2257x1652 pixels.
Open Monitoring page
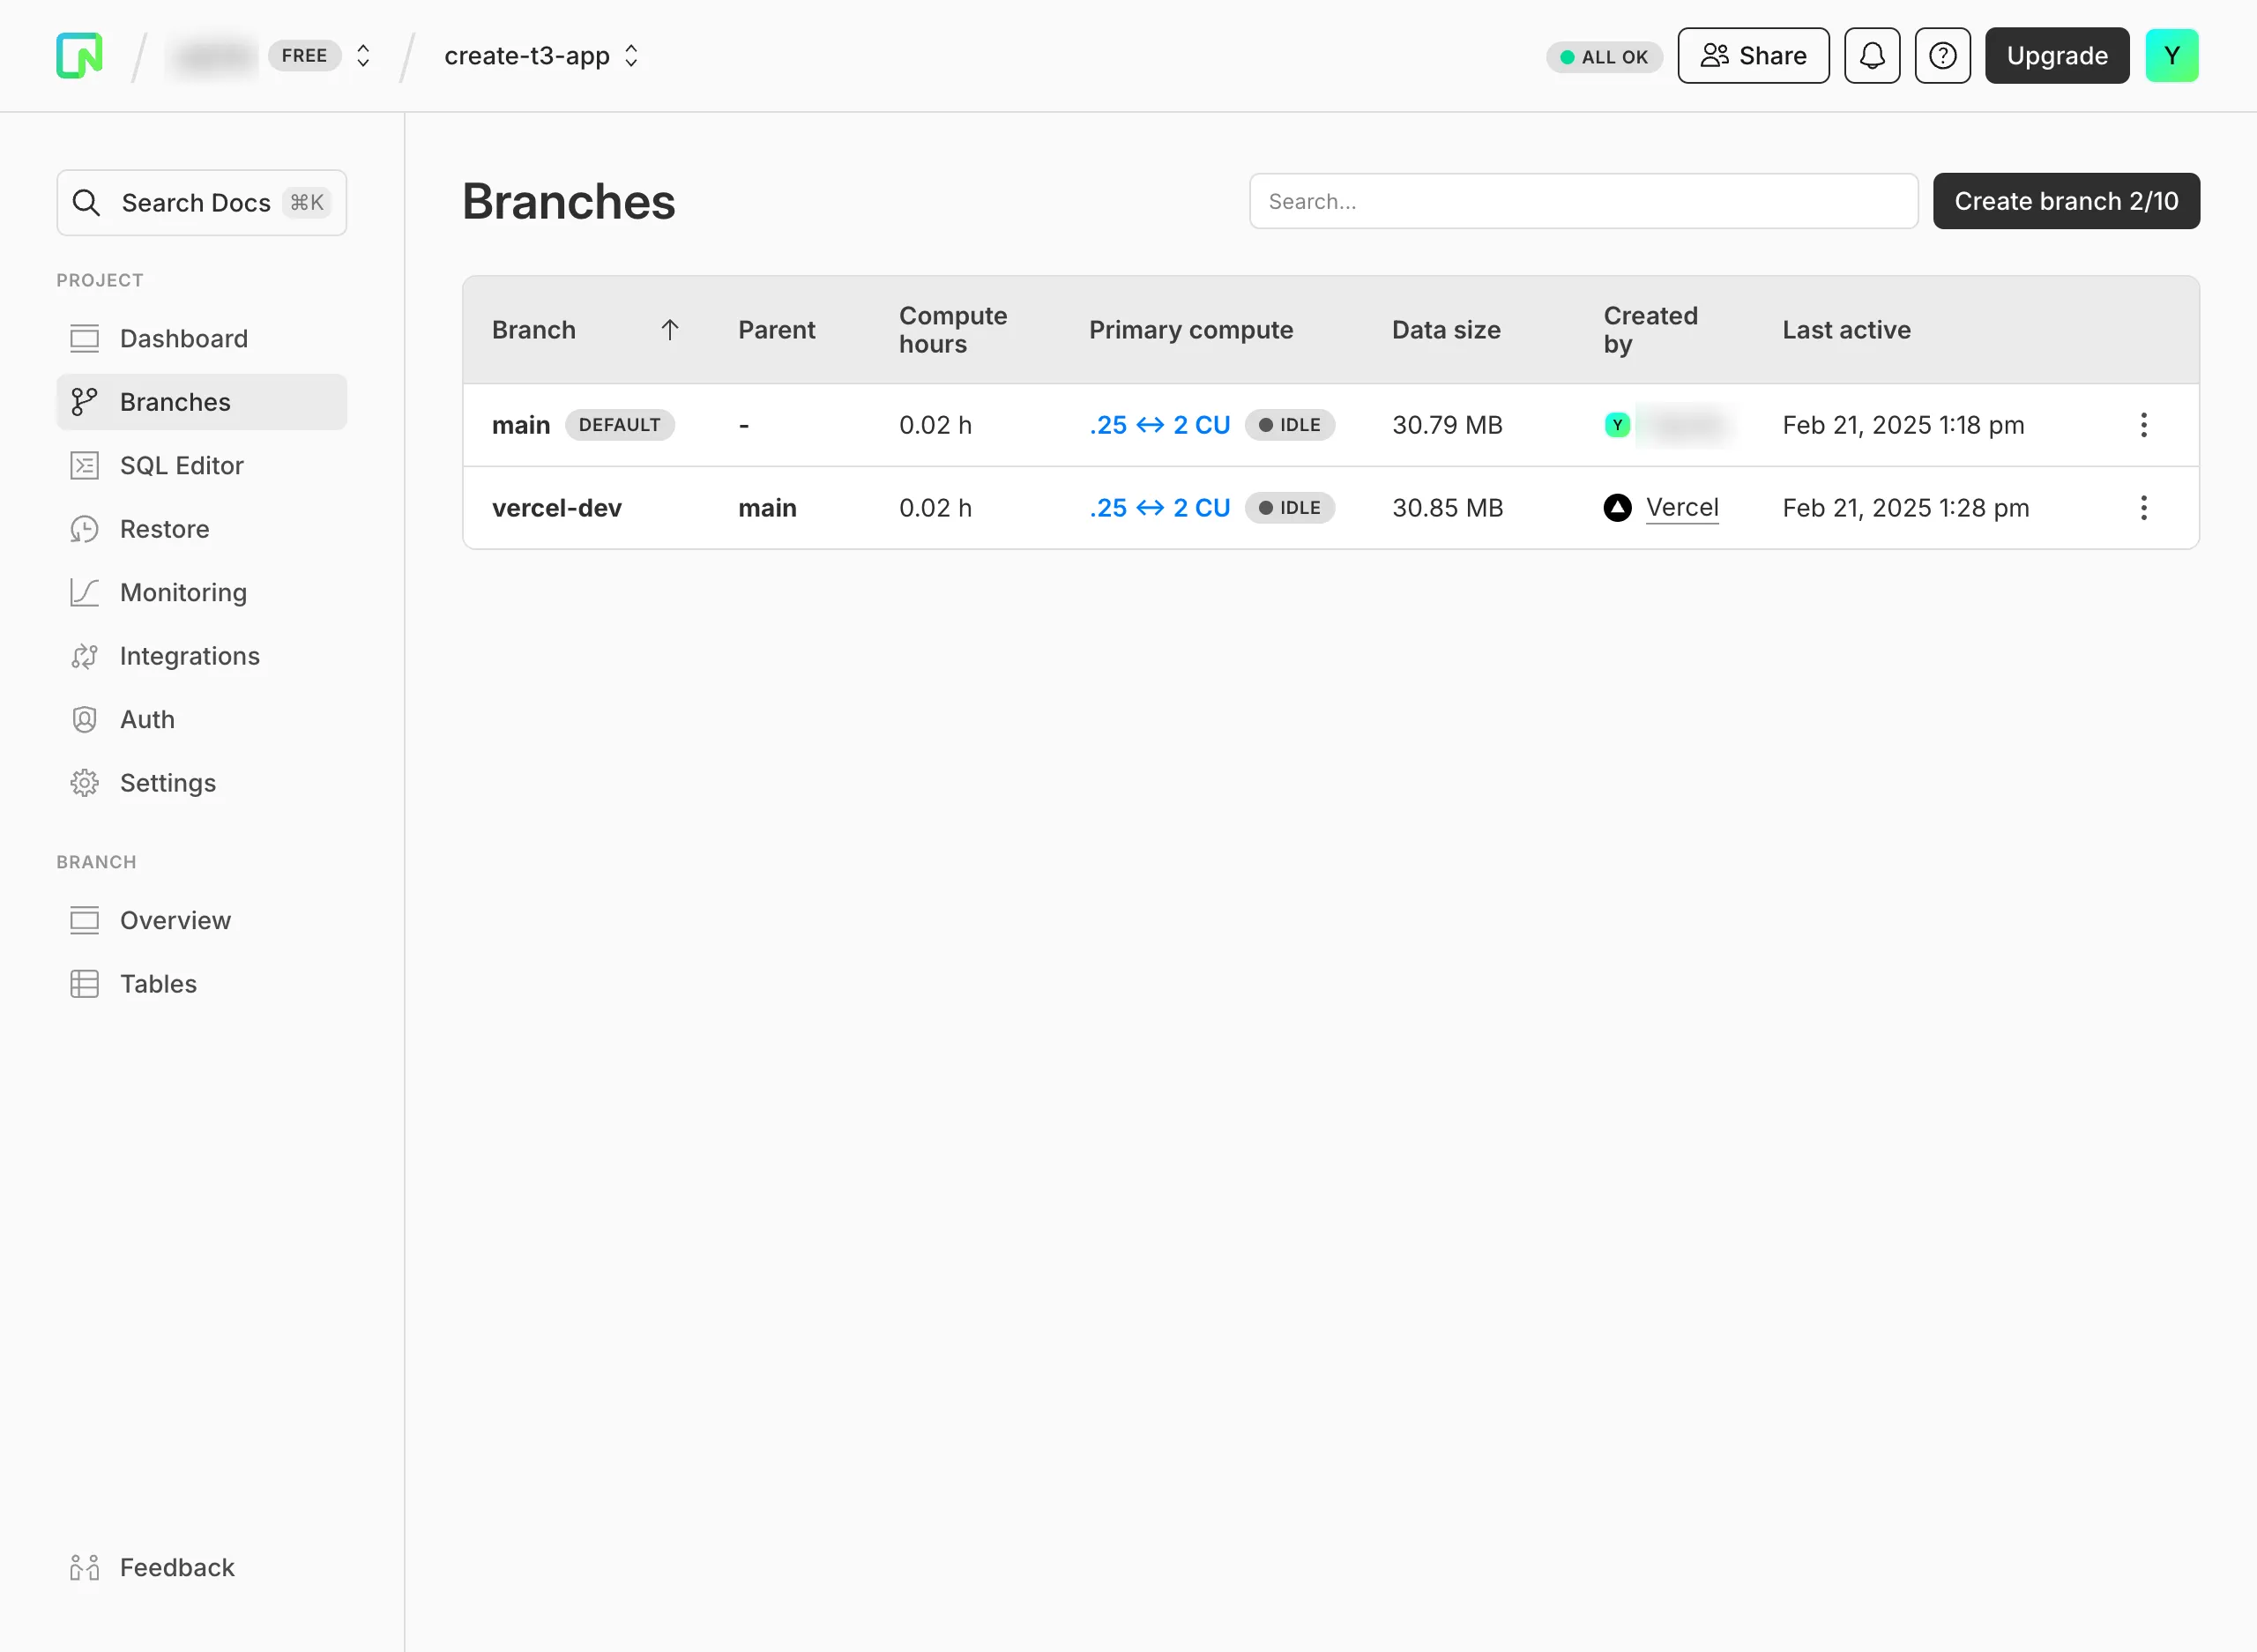(x=202, y=592)
